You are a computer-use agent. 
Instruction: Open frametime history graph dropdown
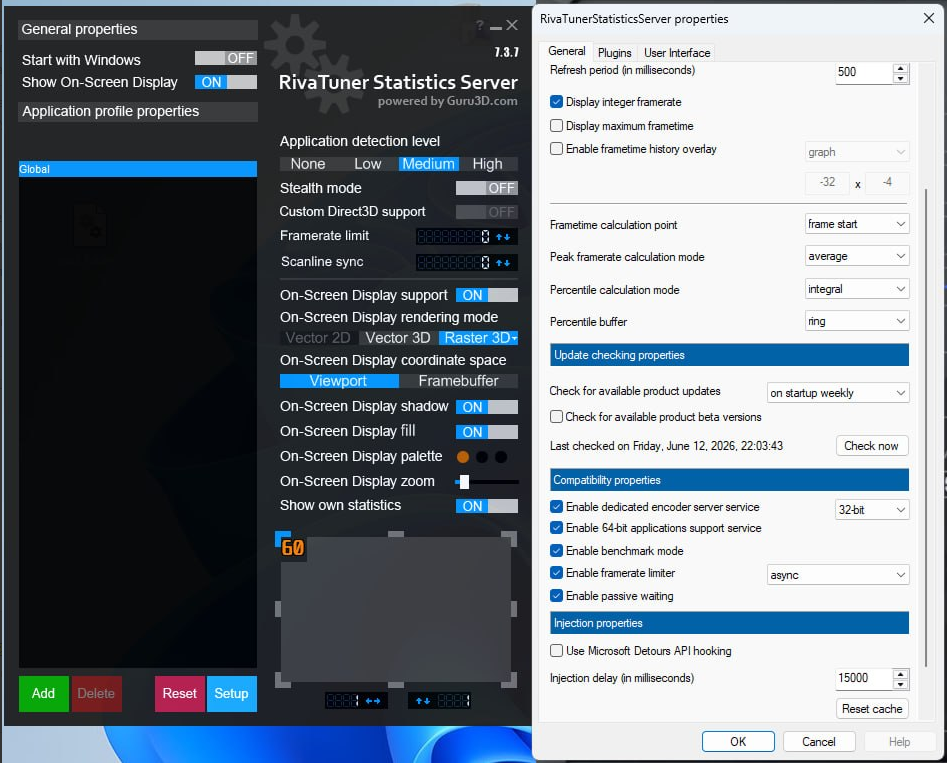pos(857,152)
